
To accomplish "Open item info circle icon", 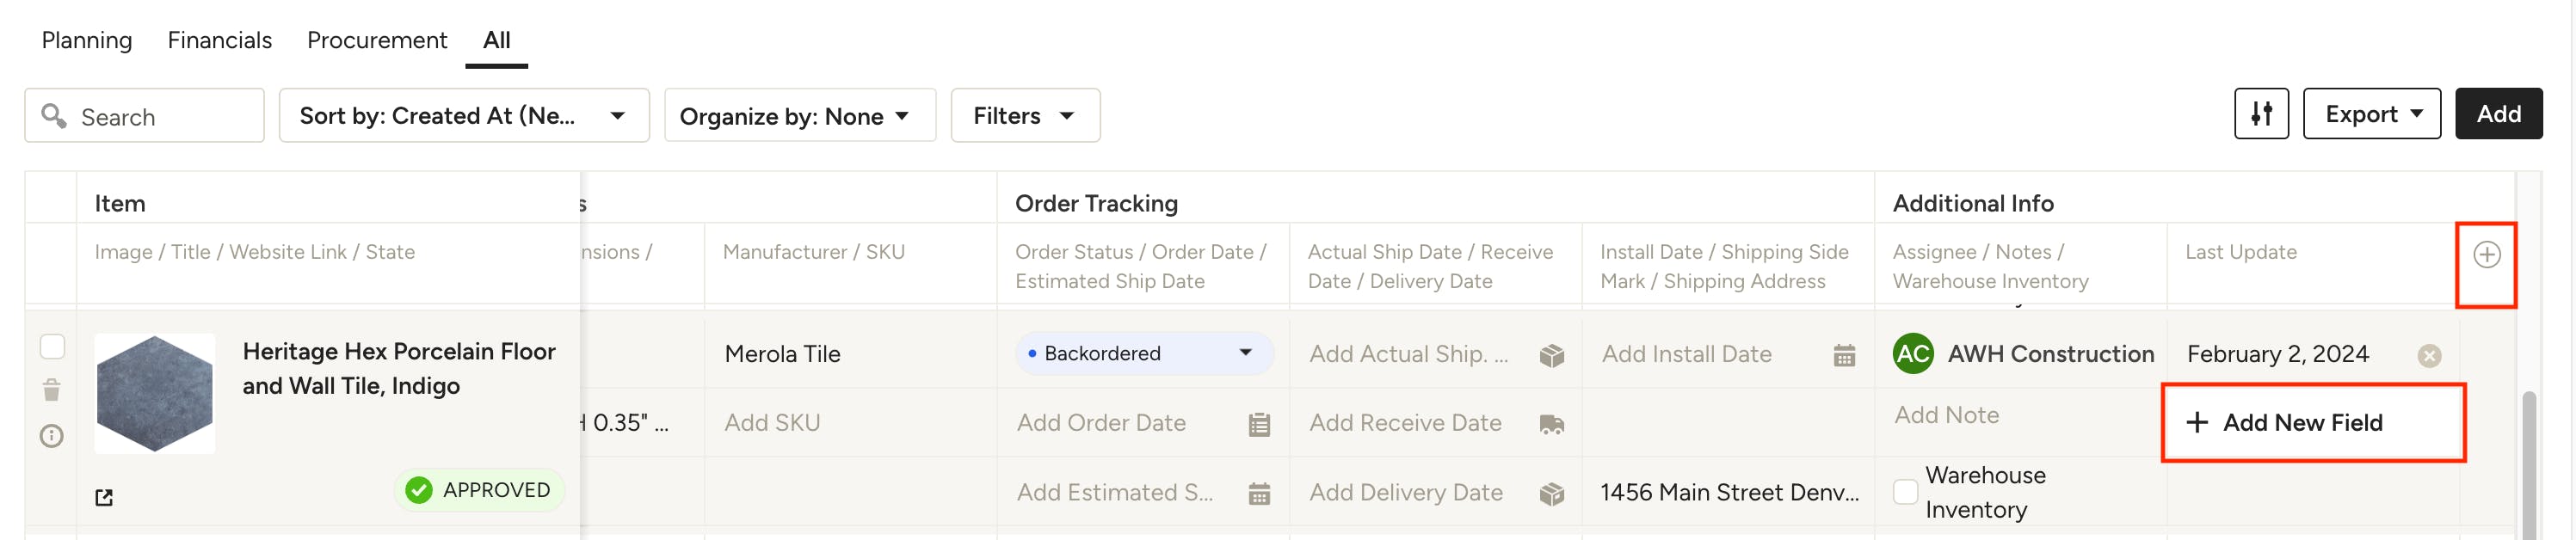I will pos(52,436).
